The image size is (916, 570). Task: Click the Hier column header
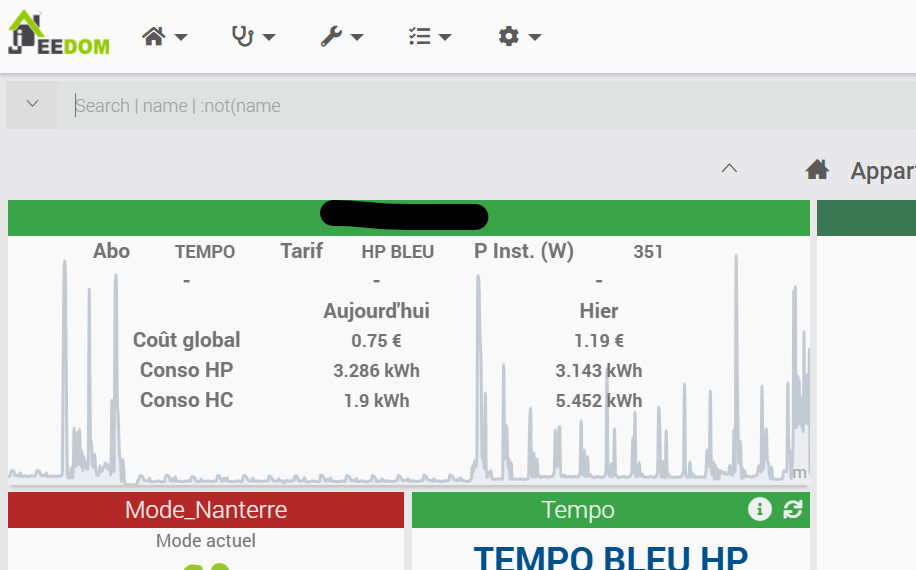click(x=598, y=311)
